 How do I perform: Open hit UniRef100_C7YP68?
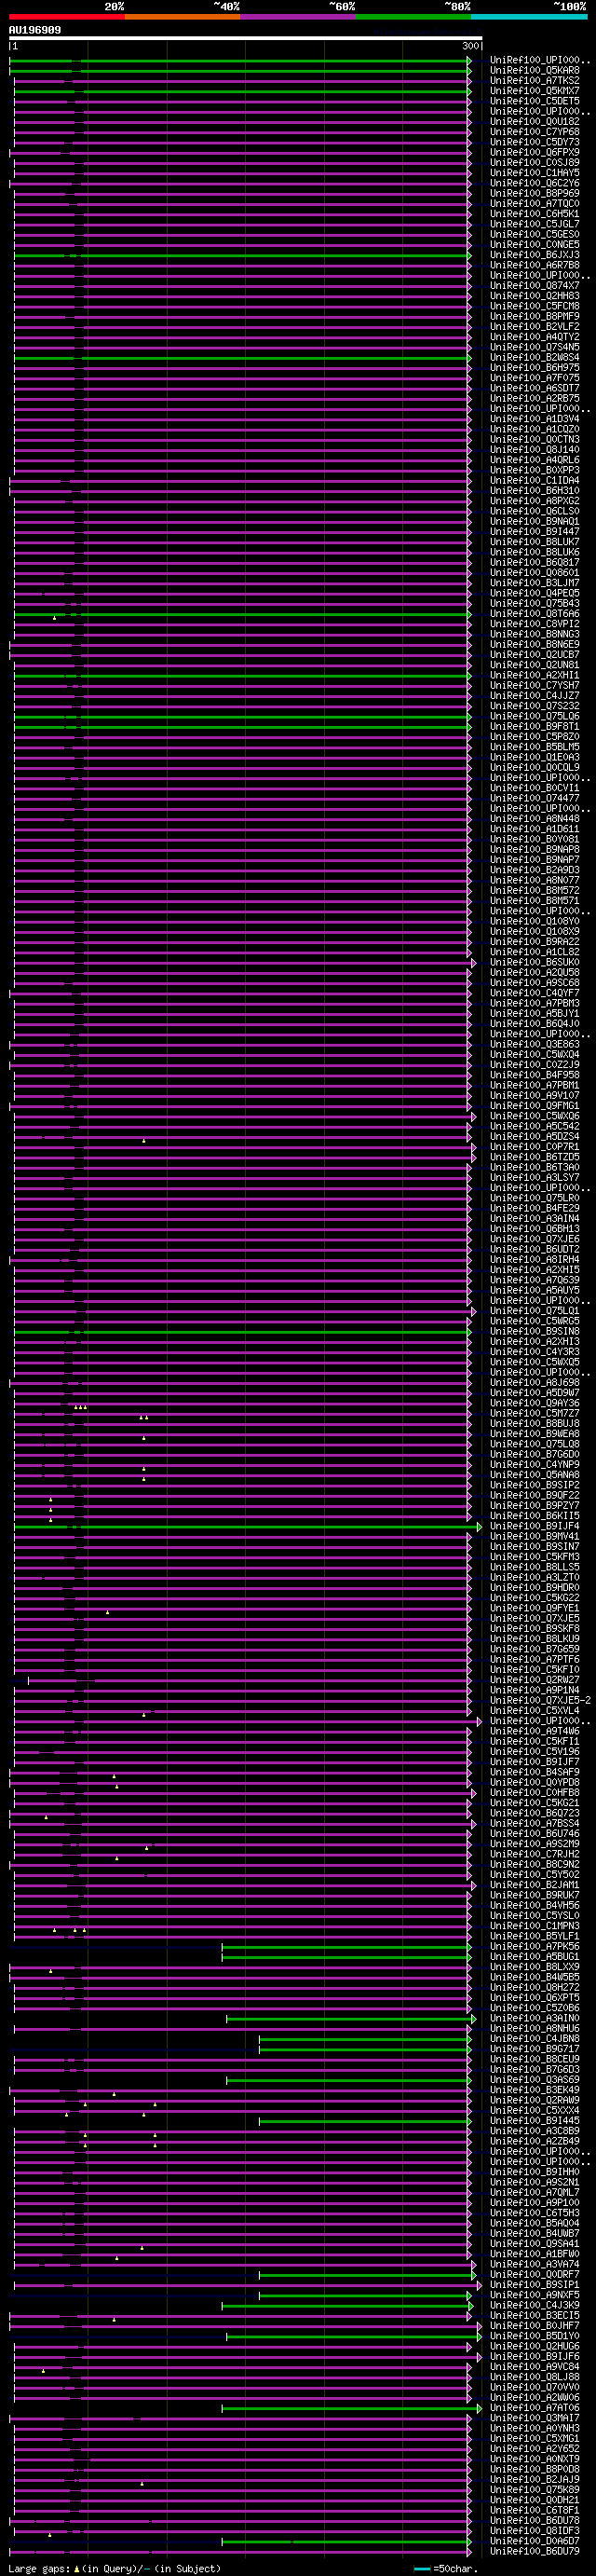(x=535, y=132)
